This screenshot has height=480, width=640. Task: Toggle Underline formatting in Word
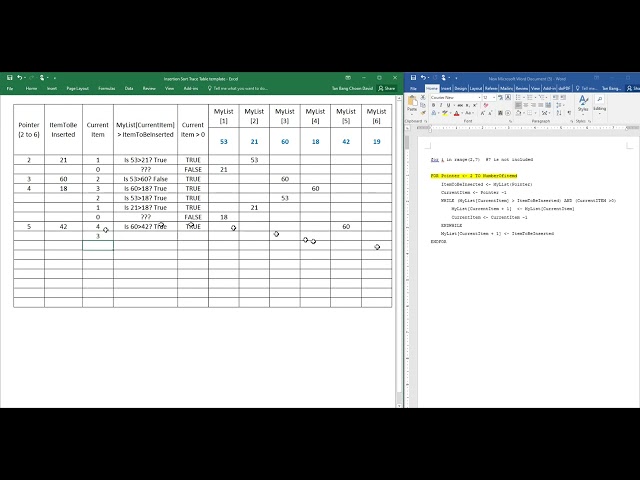pos(449,105)
